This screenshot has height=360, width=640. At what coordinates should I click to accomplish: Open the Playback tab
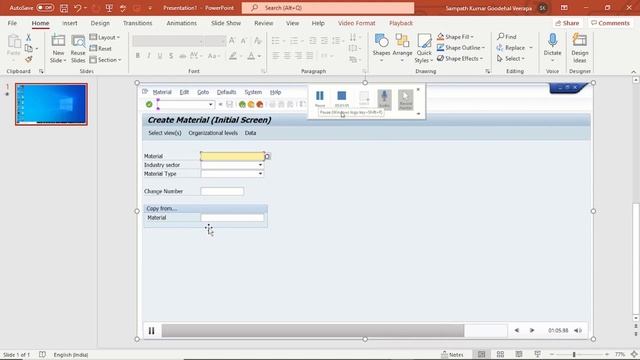coord(401,23)
